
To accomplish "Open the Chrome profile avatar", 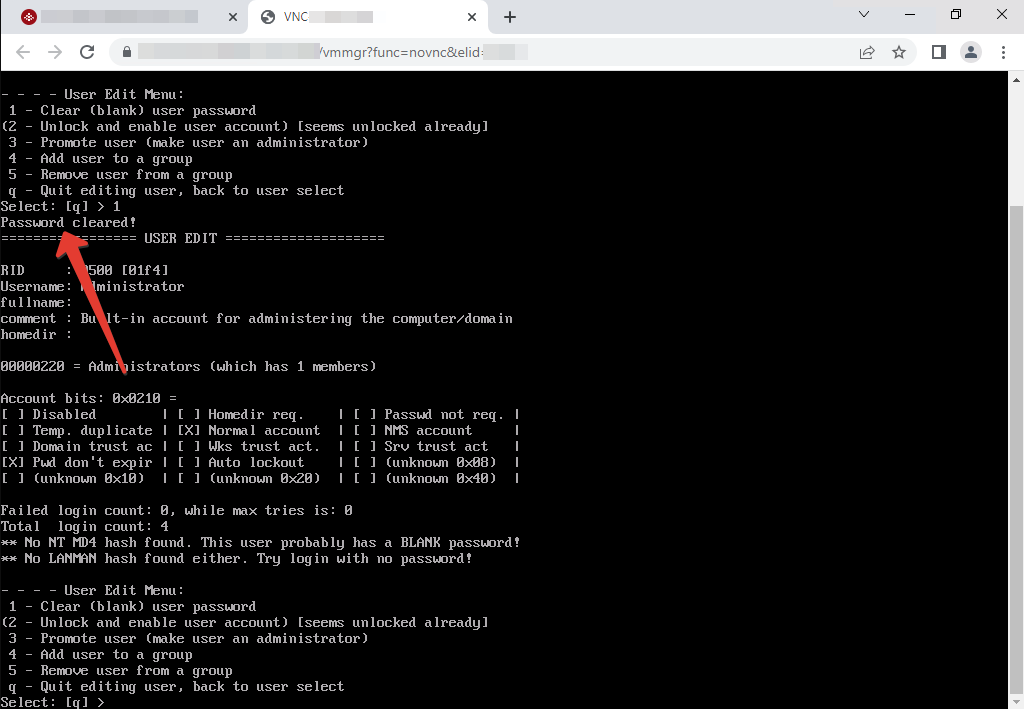I will [970, 53].
